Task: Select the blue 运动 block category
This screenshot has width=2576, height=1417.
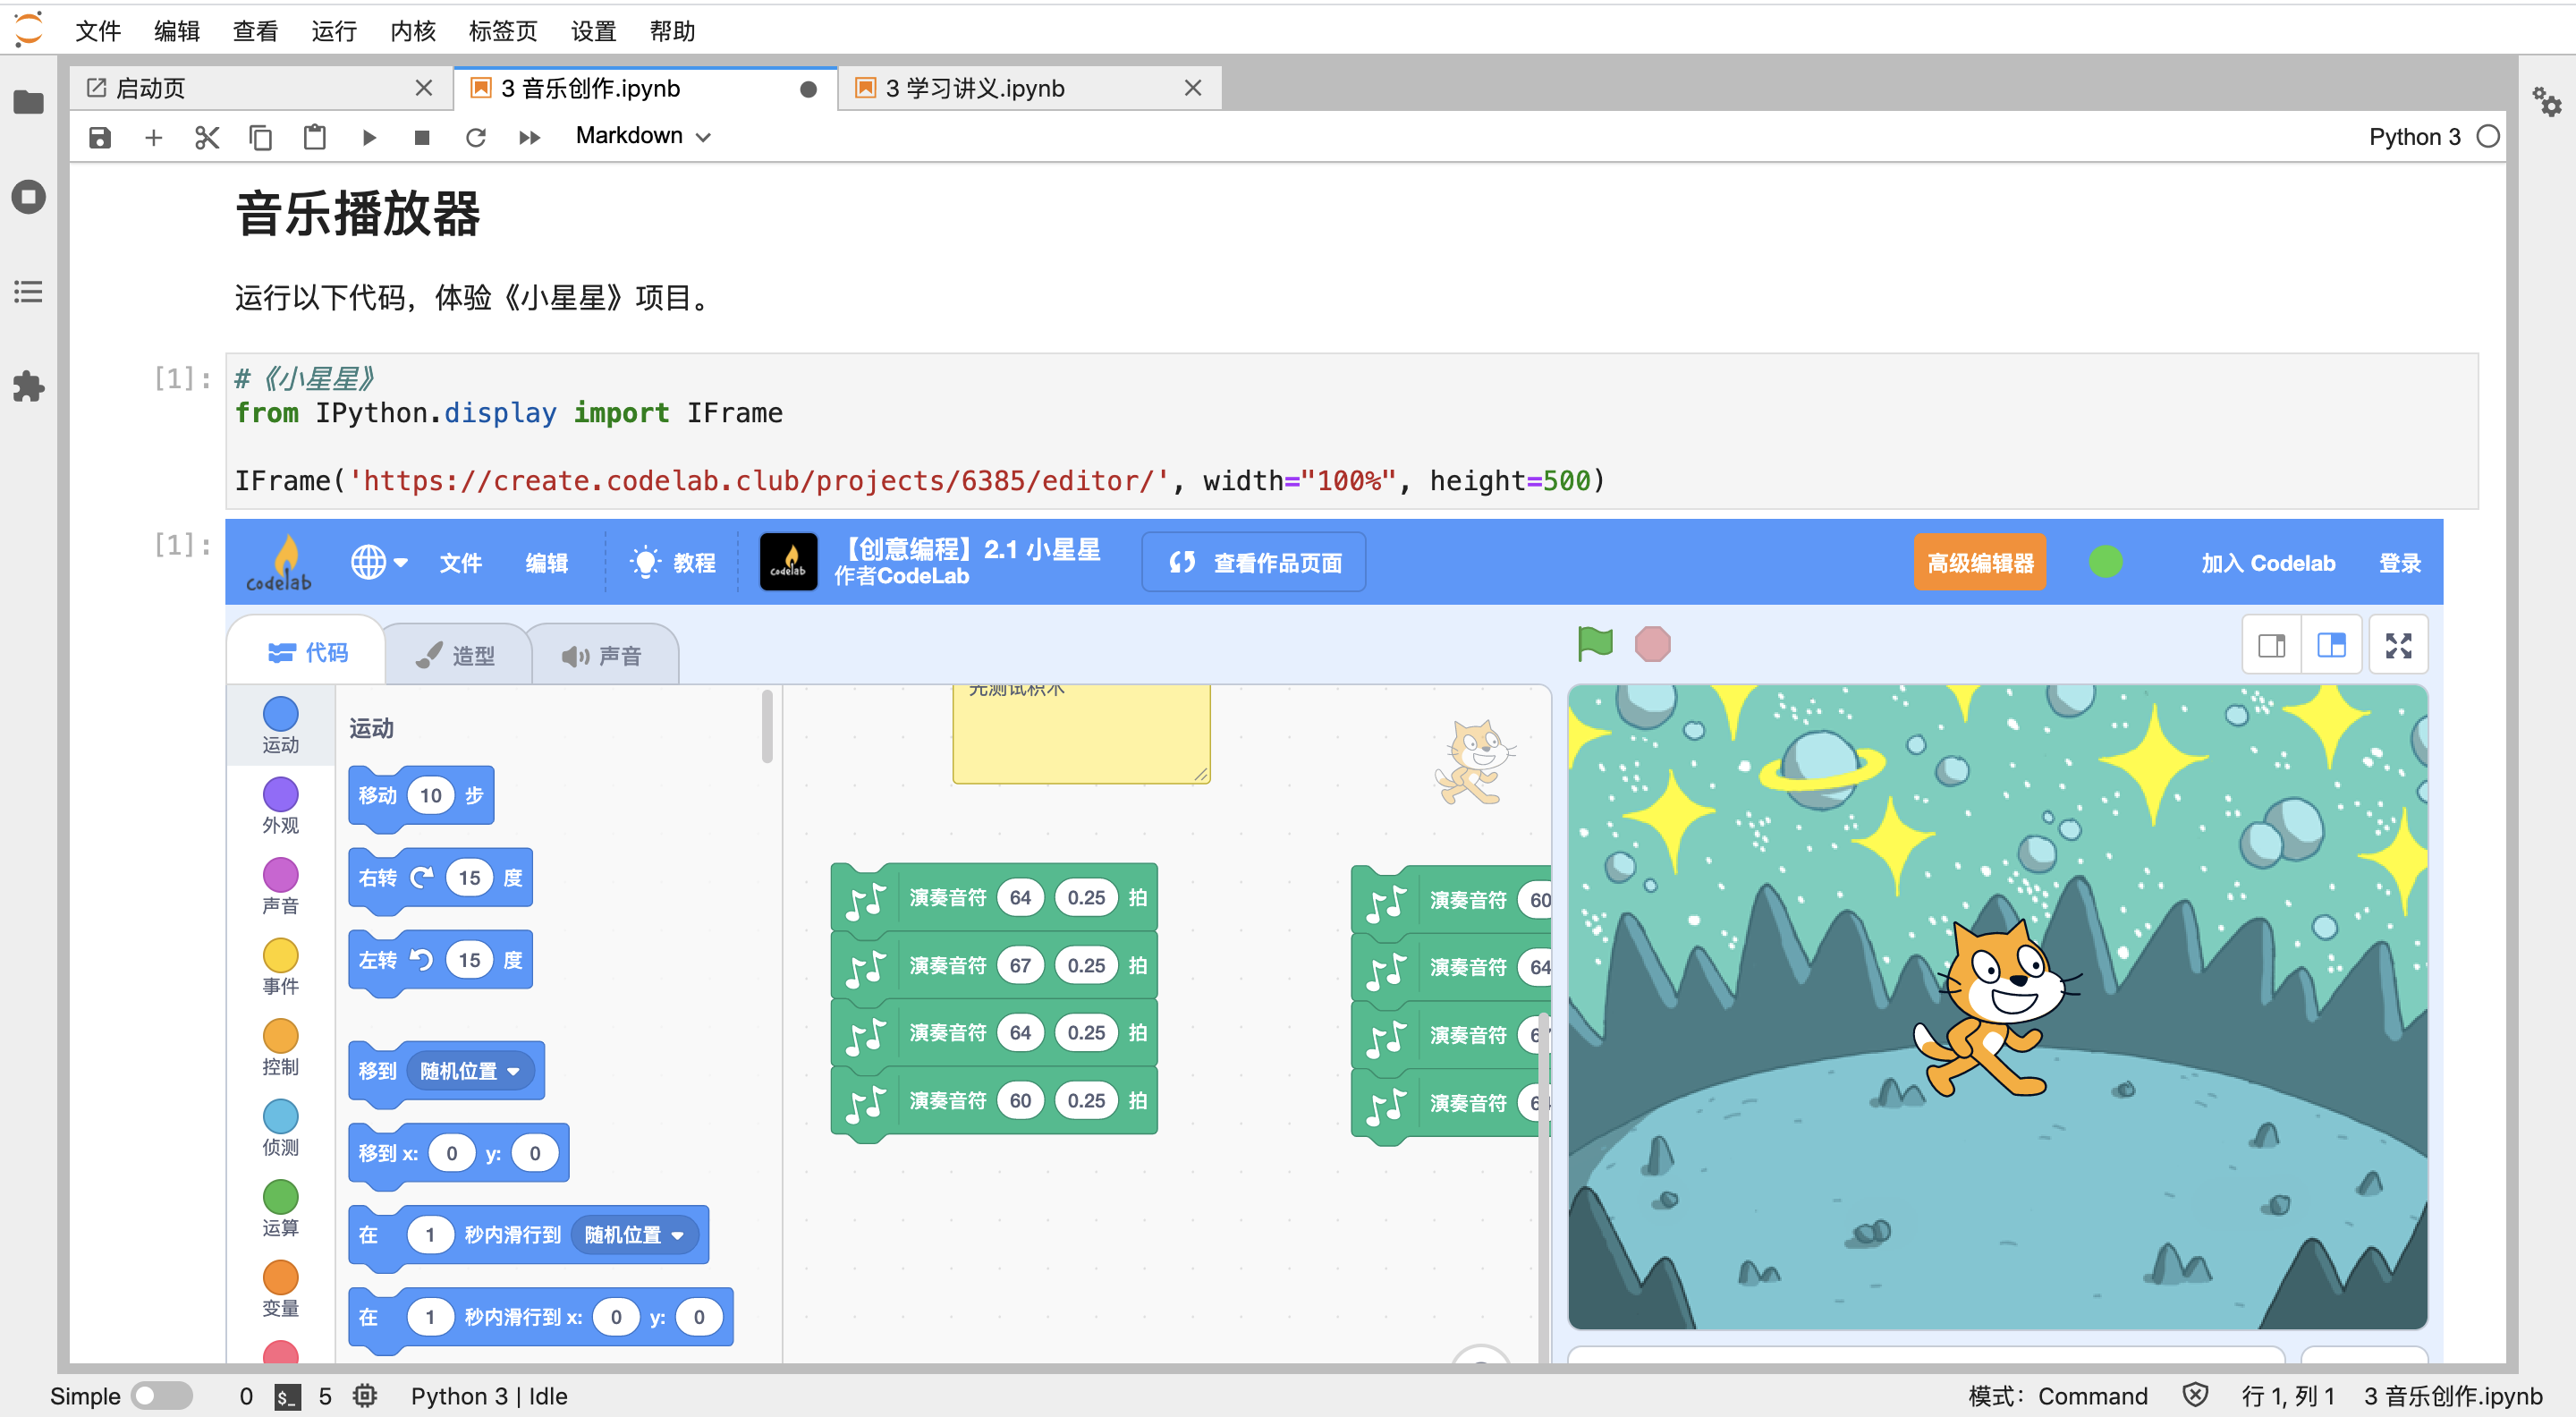Action: pos(280,725)
